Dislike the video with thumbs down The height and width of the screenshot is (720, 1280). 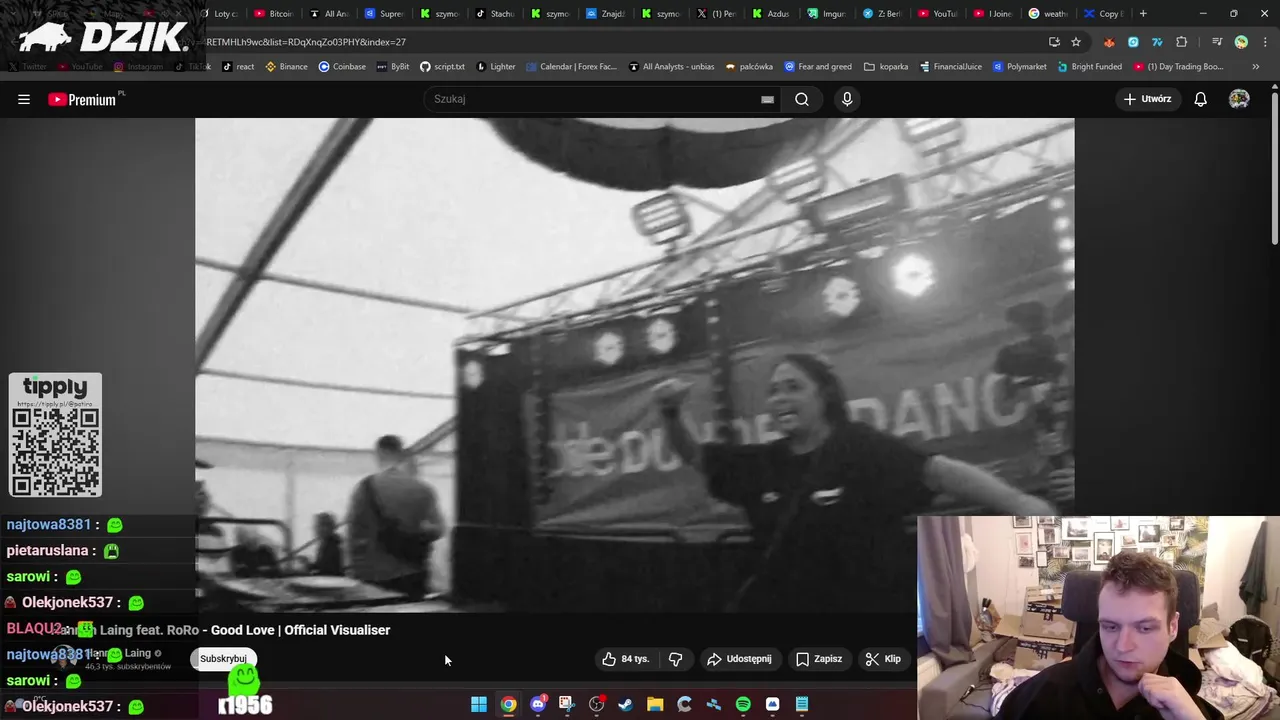(x=676, y=659)
